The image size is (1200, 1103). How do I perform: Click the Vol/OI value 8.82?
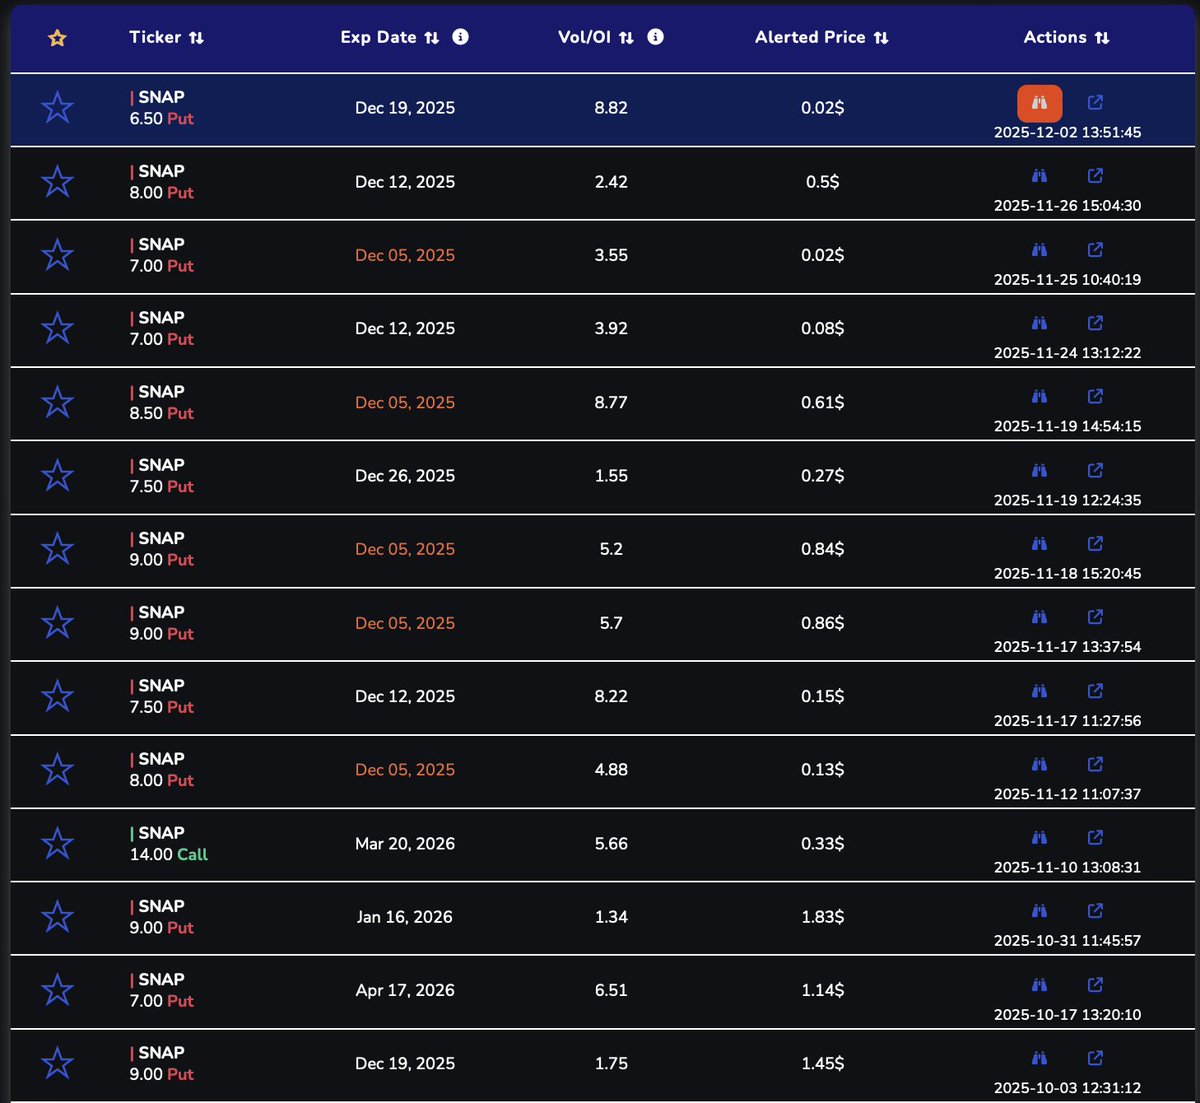[x=611, y=108]
